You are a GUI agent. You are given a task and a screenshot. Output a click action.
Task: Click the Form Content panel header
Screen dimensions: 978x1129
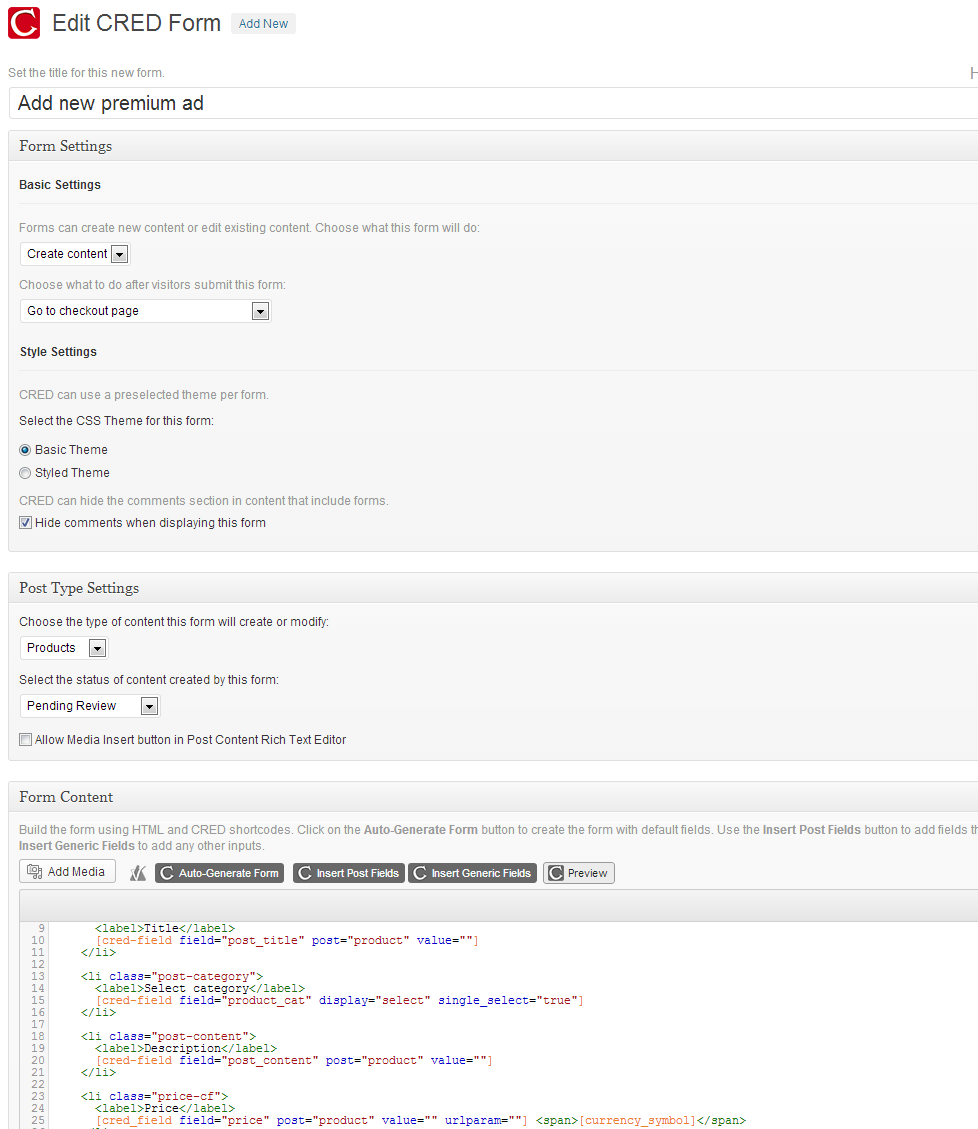click(493, 796)
